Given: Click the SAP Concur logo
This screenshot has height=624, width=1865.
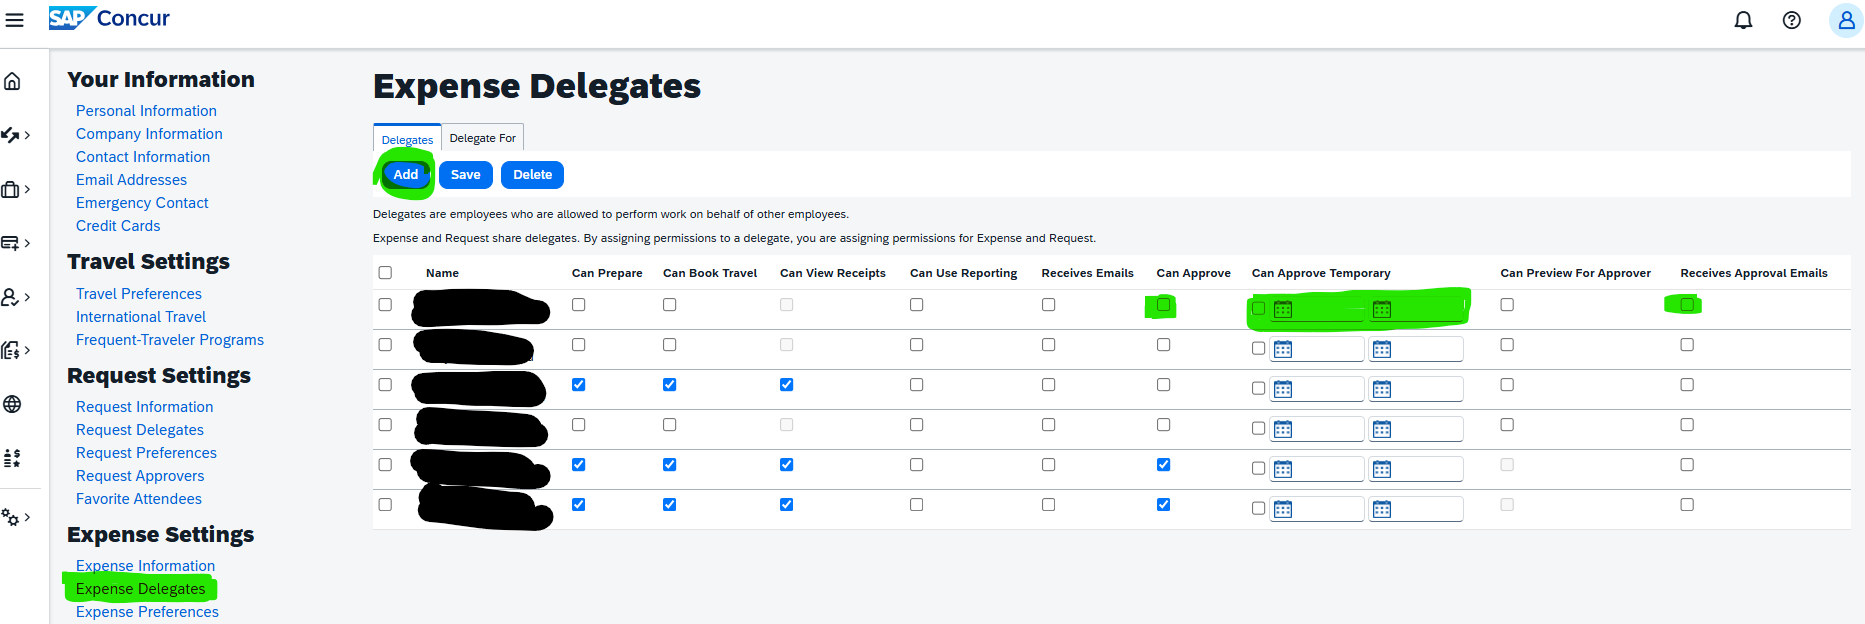Looking at the screenshot, I should point(109,18).
